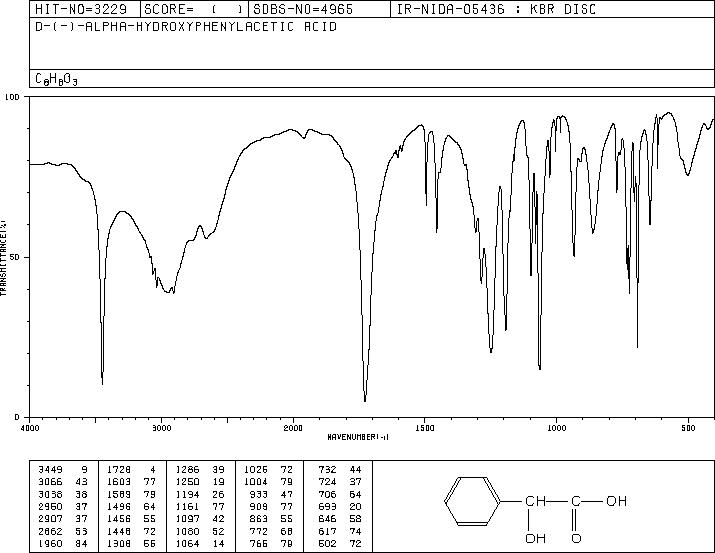
Task: Select the 3449 peak entry in table
Action: click(63, 470)
